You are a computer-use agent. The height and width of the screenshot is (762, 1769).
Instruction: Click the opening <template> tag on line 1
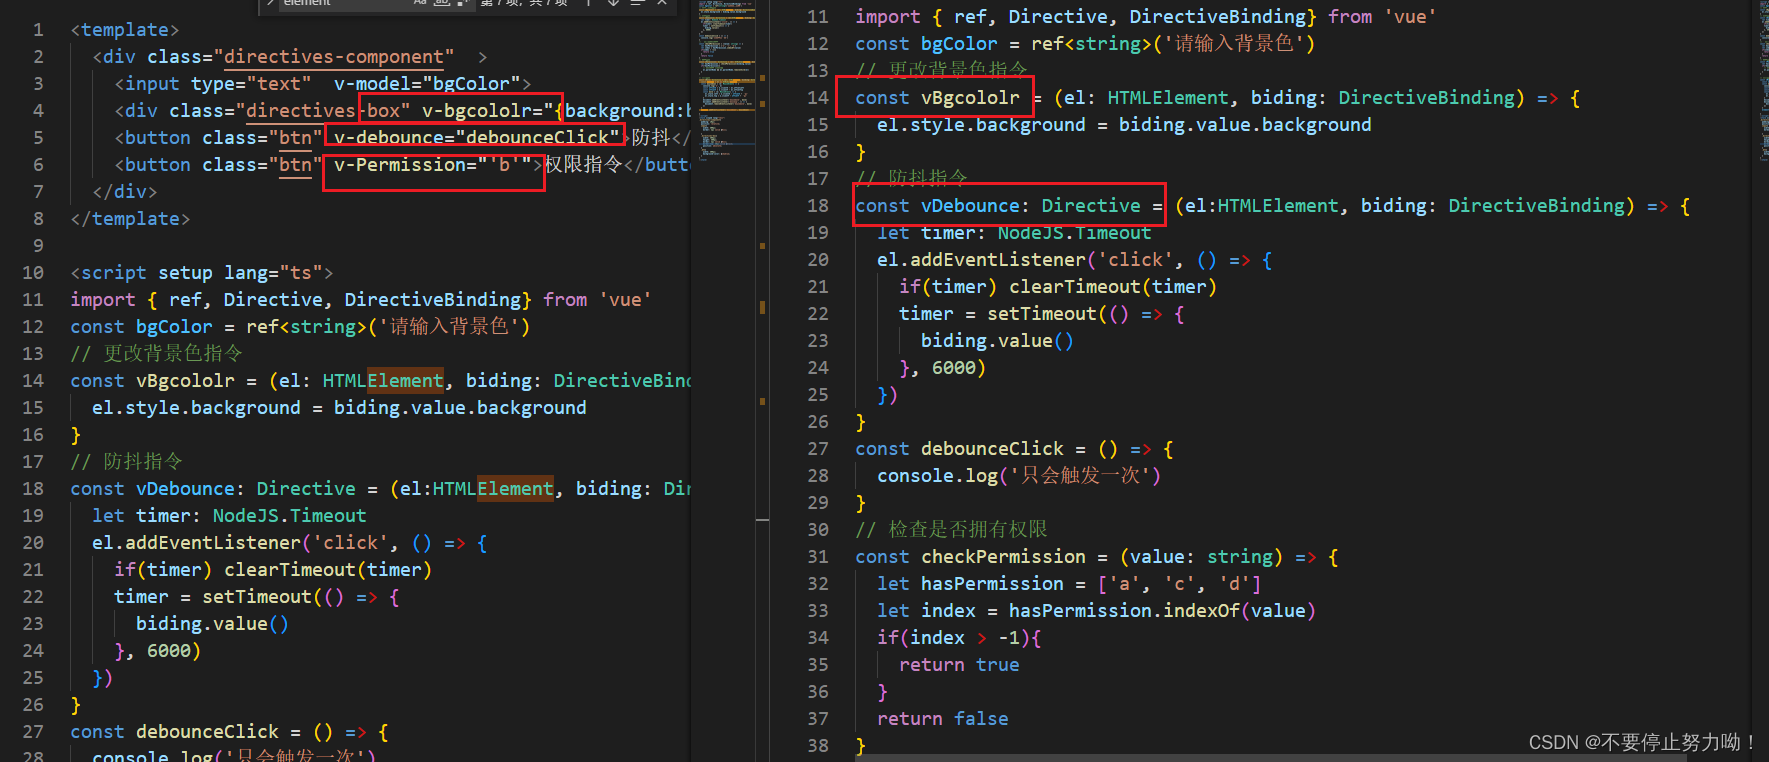point(125,30)
